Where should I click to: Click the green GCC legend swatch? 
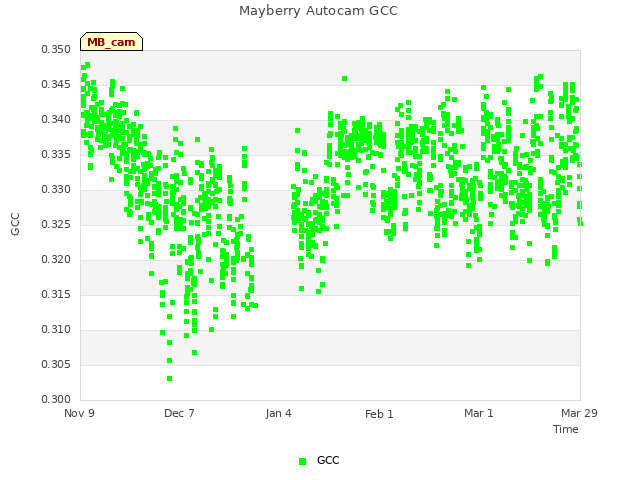coord(302,461)
